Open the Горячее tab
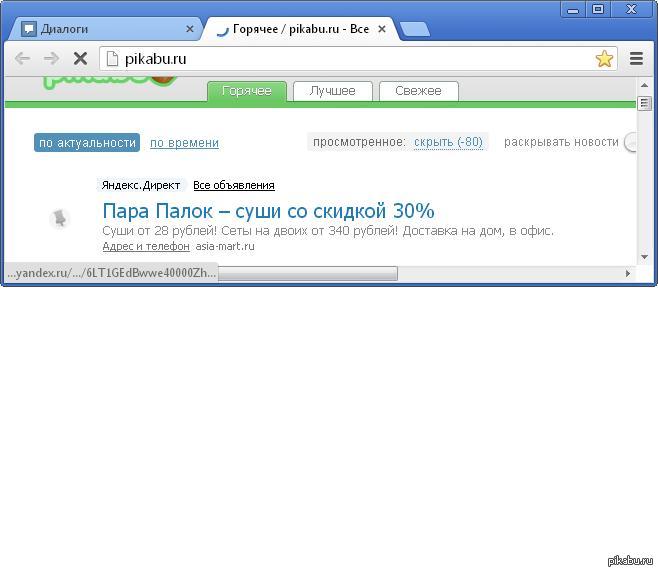The height and width of the screenshot is (572, 658). [247, 91]
